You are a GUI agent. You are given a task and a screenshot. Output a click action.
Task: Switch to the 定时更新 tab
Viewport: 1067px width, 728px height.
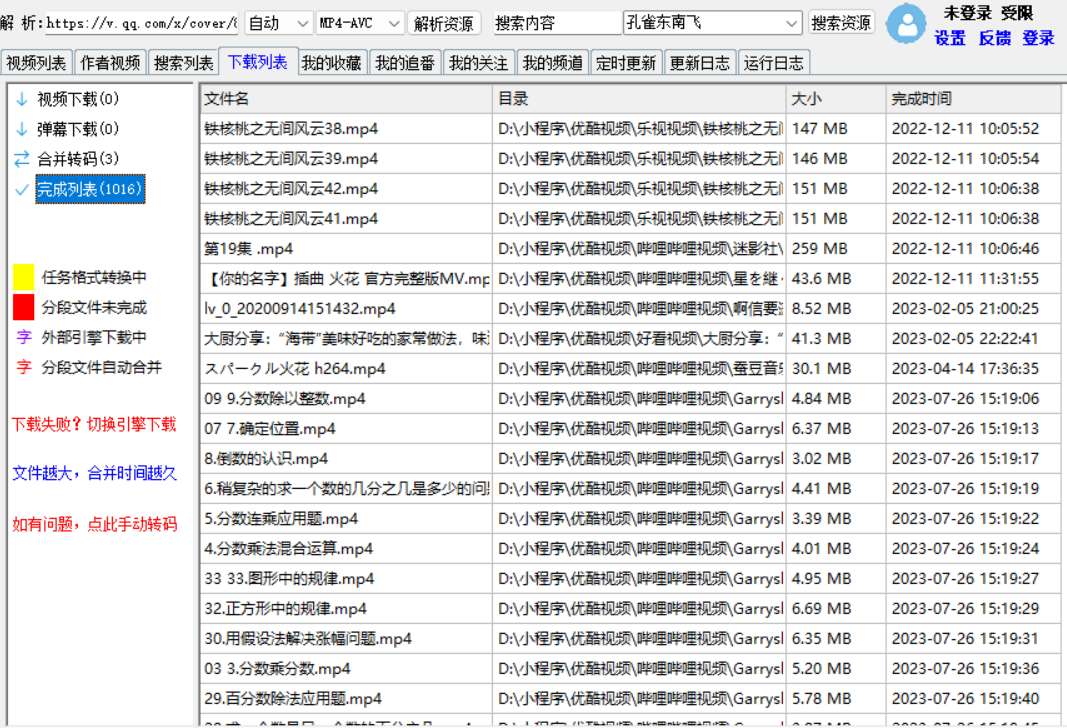coord(627,62)
